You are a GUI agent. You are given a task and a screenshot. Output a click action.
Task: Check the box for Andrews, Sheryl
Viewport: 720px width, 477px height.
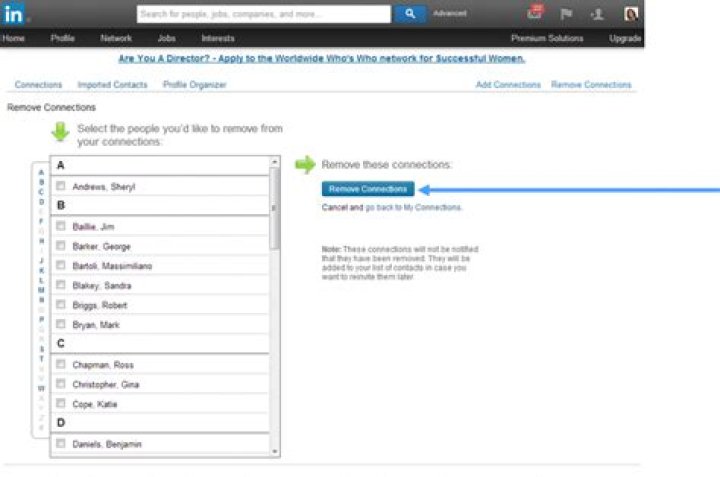(x=61, y=186)
